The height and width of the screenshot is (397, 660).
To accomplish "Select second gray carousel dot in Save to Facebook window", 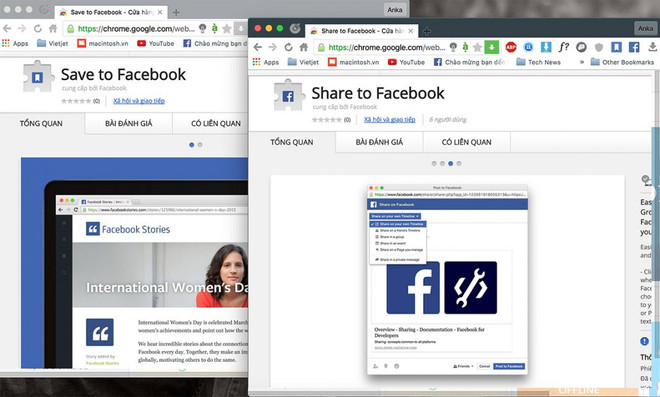I will click(200, 145).
